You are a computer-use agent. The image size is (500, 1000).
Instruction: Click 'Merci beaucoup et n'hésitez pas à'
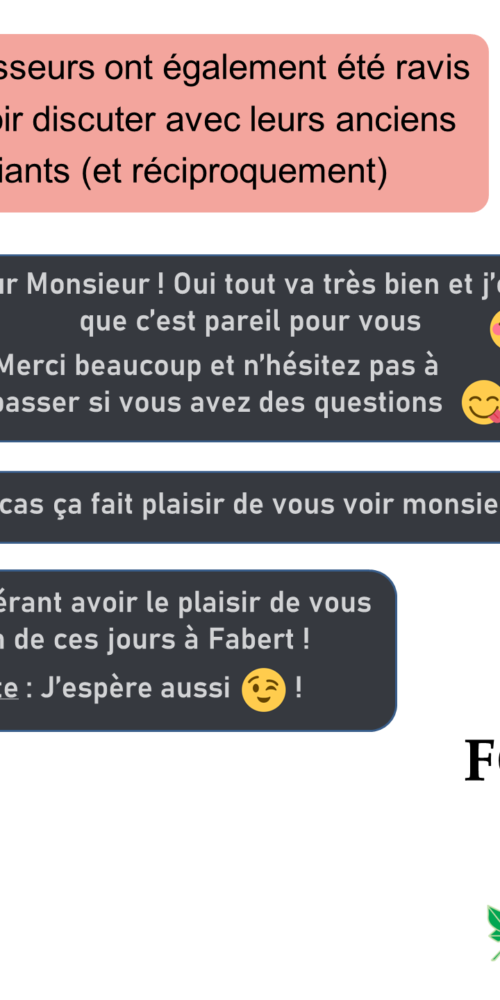(218, 365)
